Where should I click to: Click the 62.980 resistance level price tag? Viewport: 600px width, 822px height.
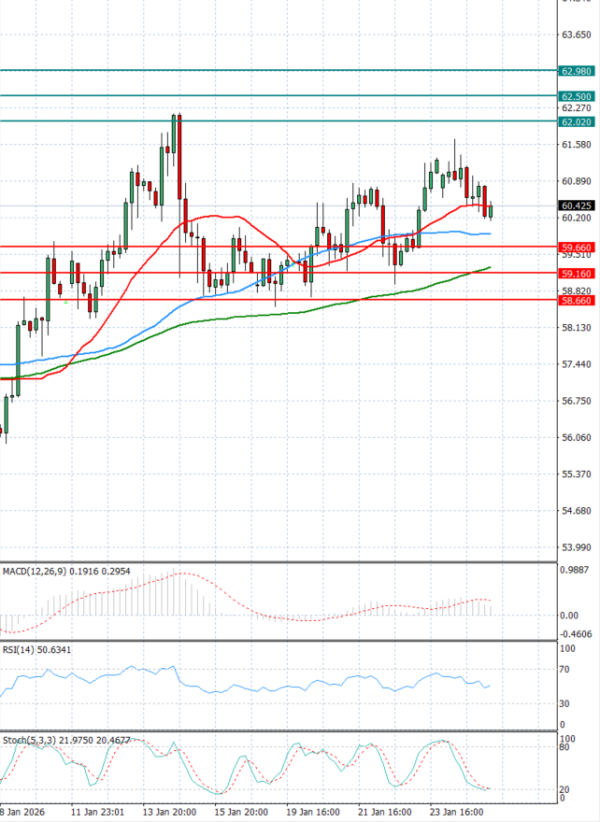point(577,71)
